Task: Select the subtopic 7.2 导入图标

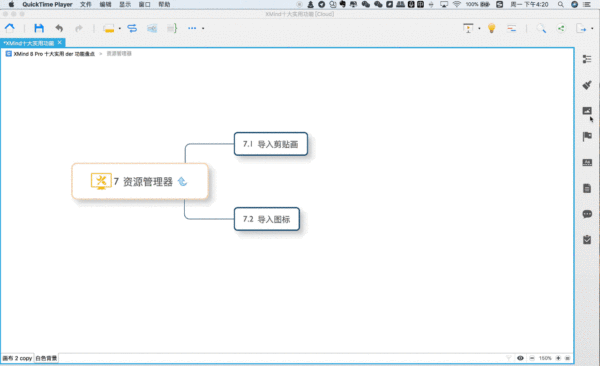Action: point(267,219)
